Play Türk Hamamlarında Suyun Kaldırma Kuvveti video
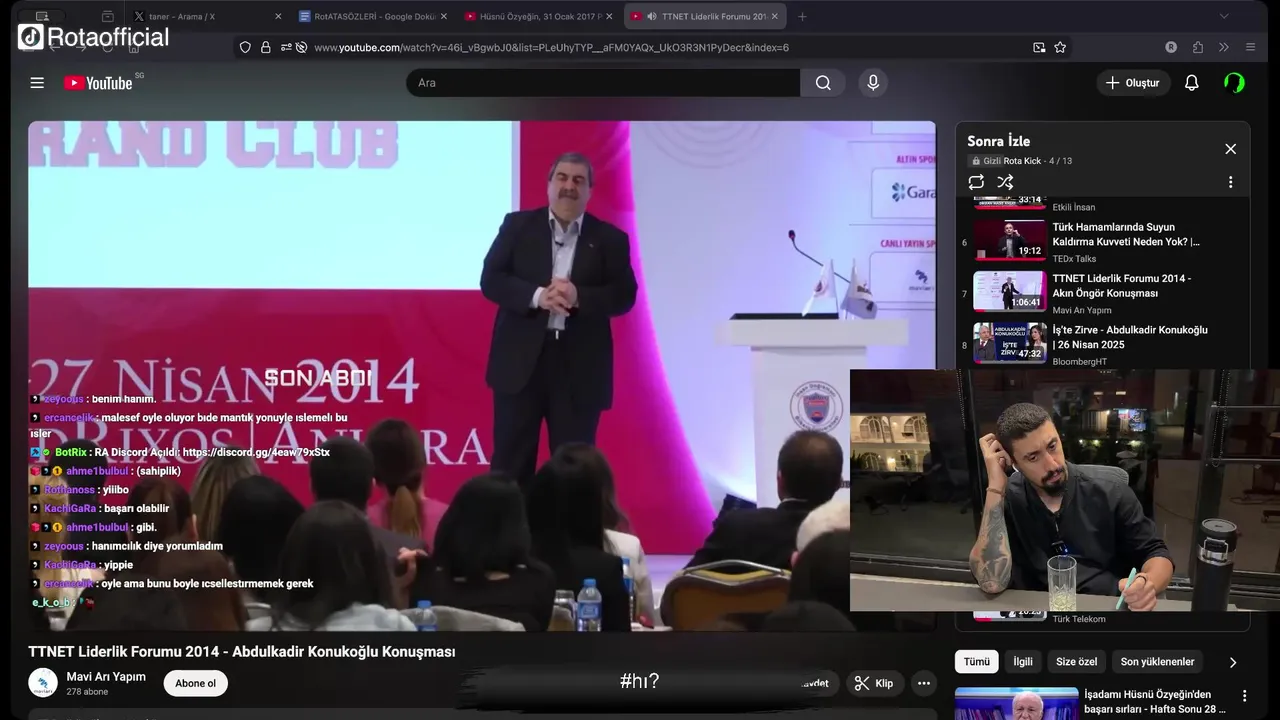The height and width of the screenshot is (720, 1280). pyautogui.click(x=1126, y=234)
